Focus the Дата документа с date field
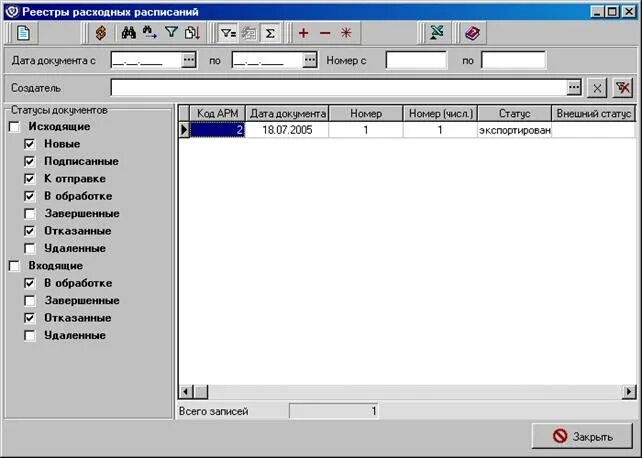 146,61
